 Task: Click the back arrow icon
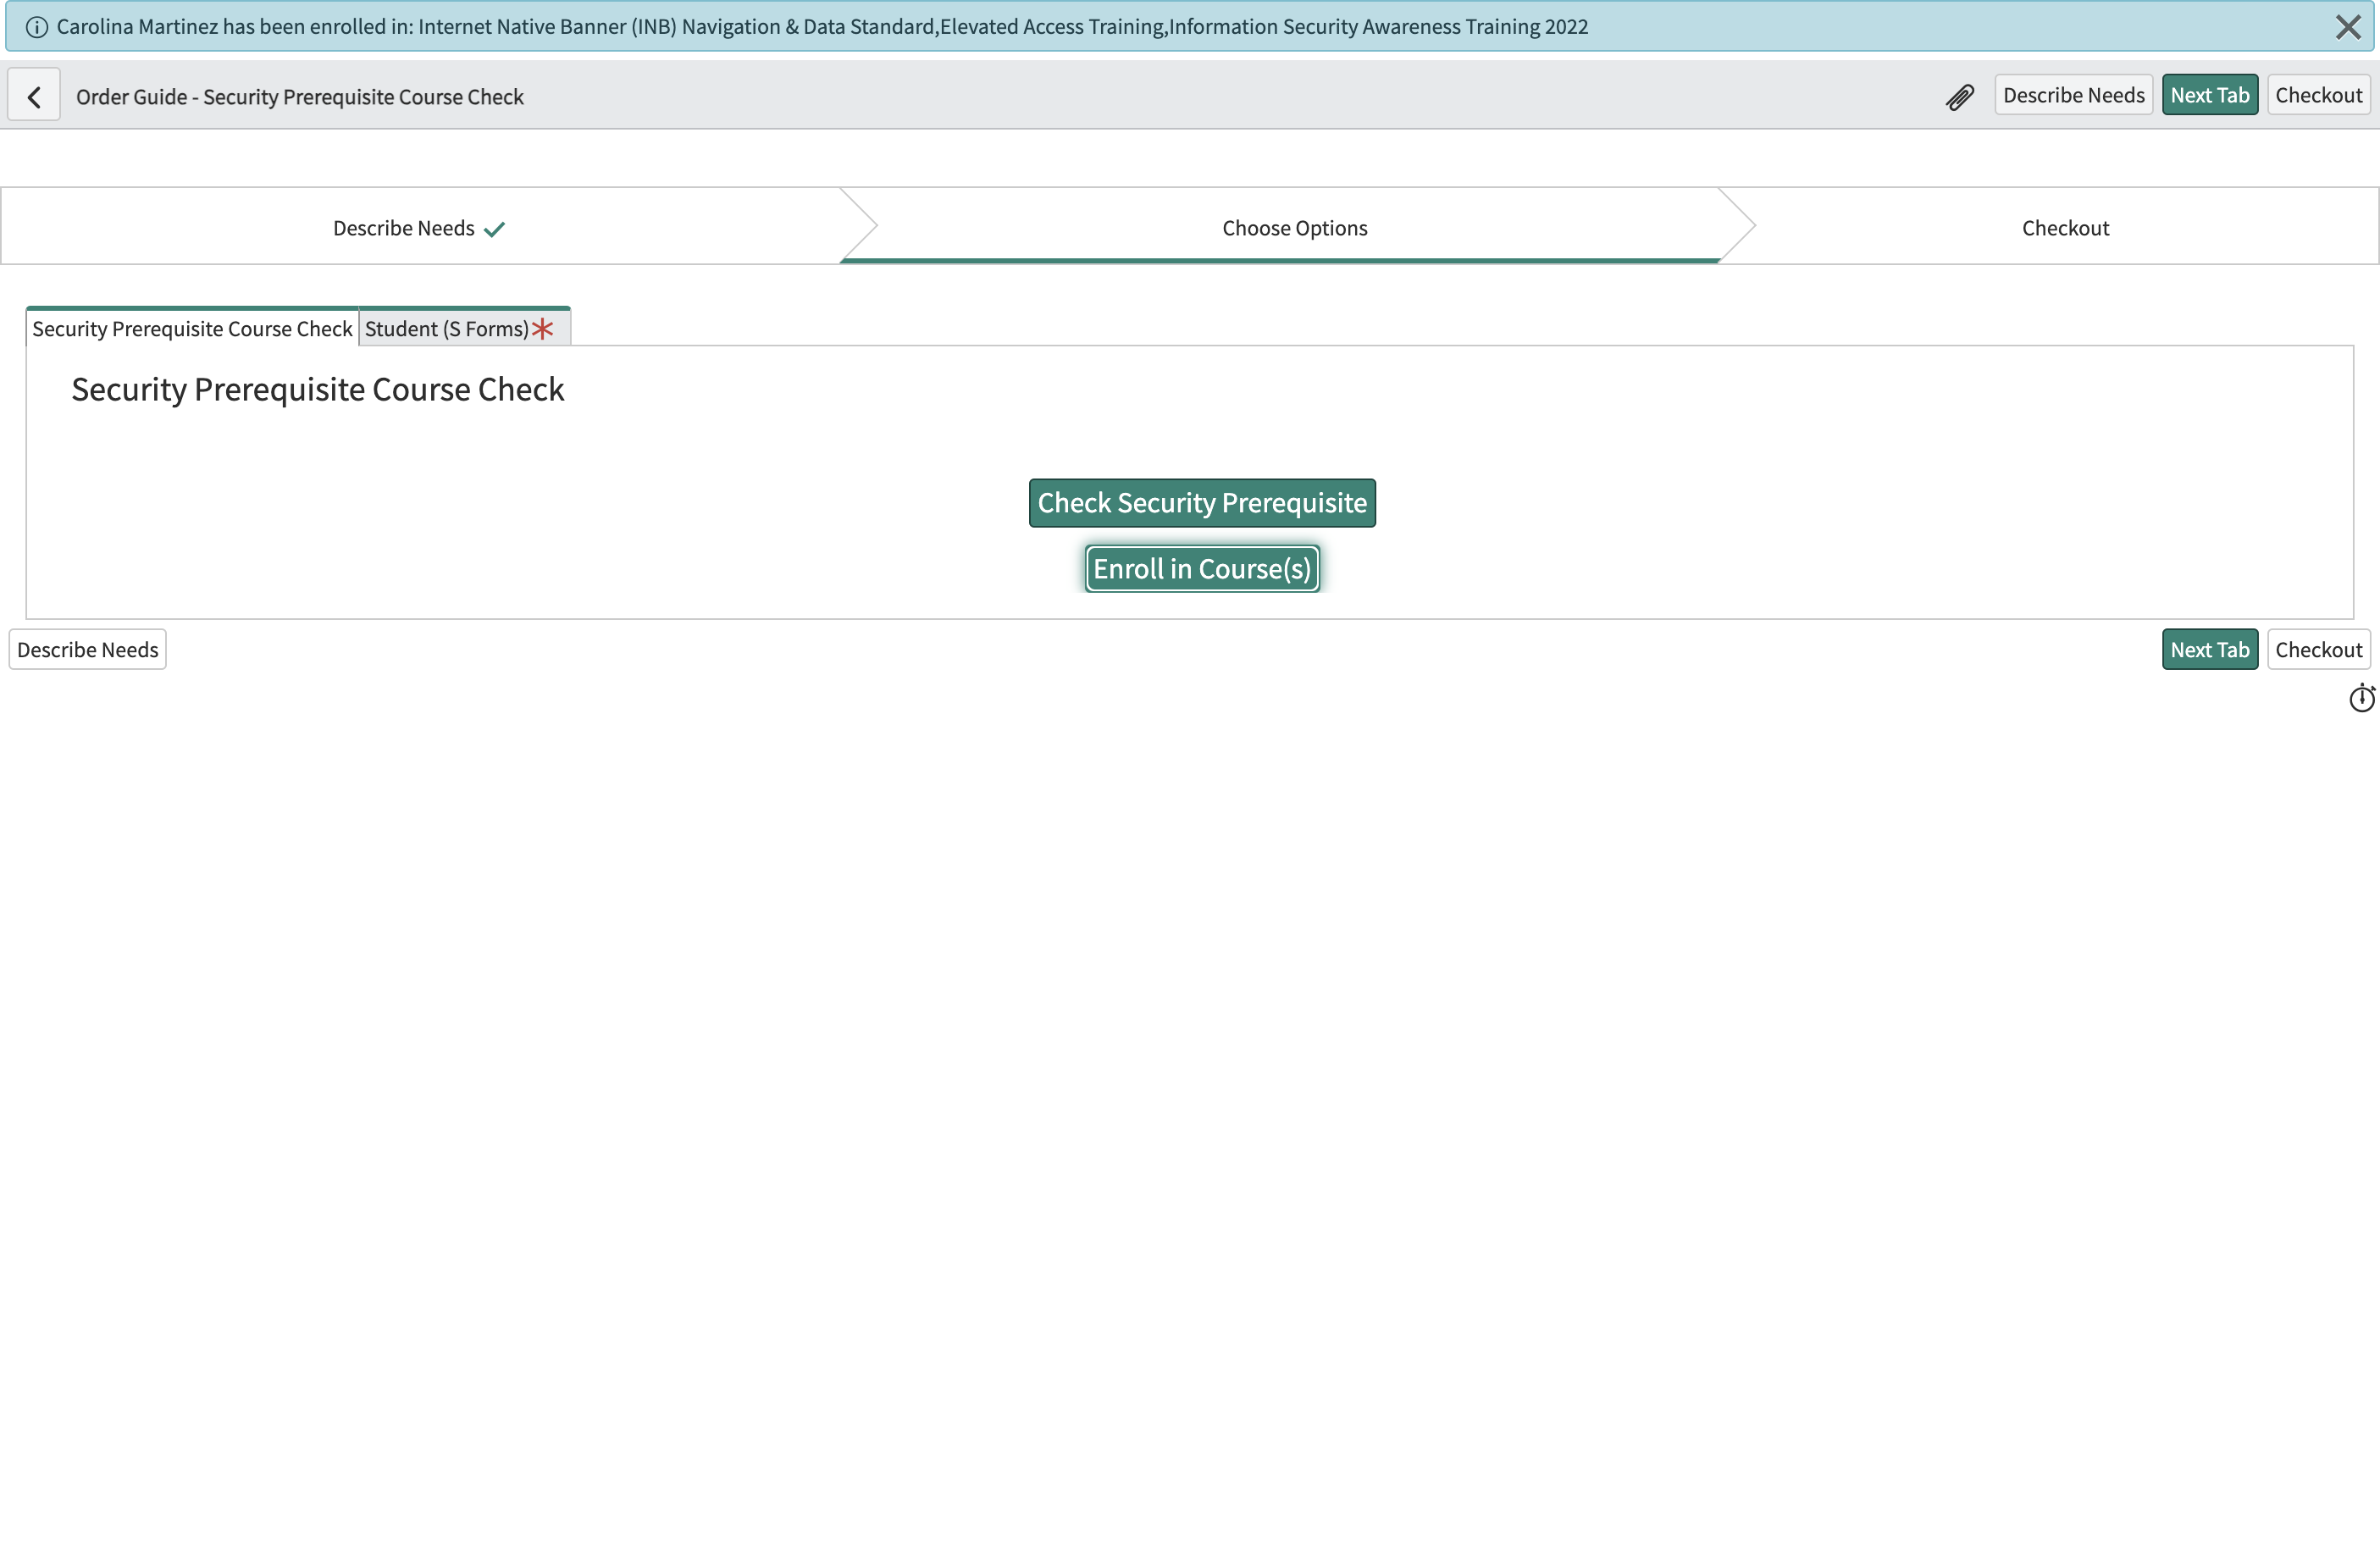click(34, 96)
